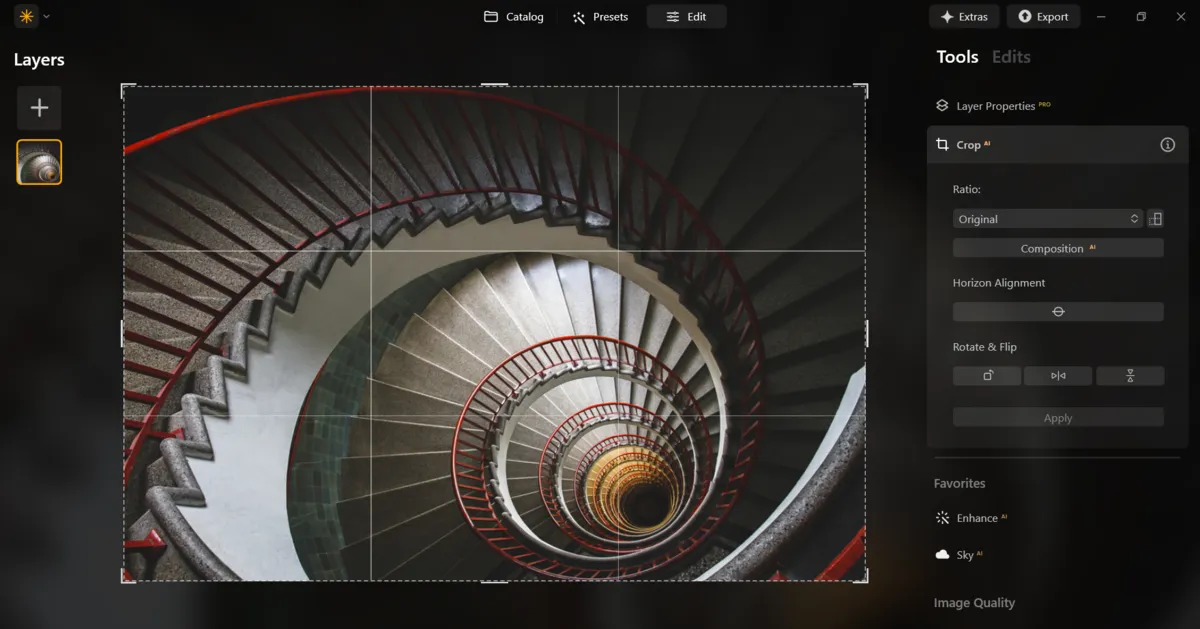Collapse the Image Quality section
Screen dimensions: 1200x629
[973, 602]
